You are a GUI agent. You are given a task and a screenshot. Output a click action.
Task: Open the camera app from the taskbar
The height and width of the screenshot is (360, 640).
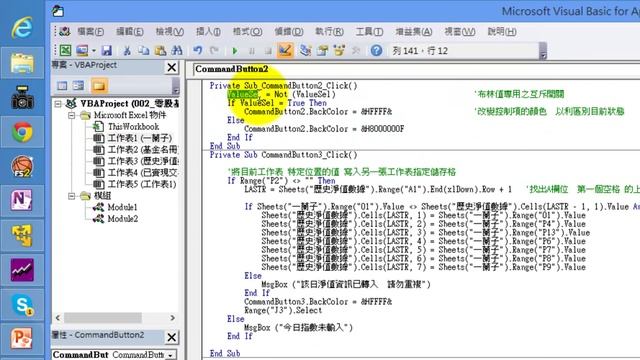22,97
